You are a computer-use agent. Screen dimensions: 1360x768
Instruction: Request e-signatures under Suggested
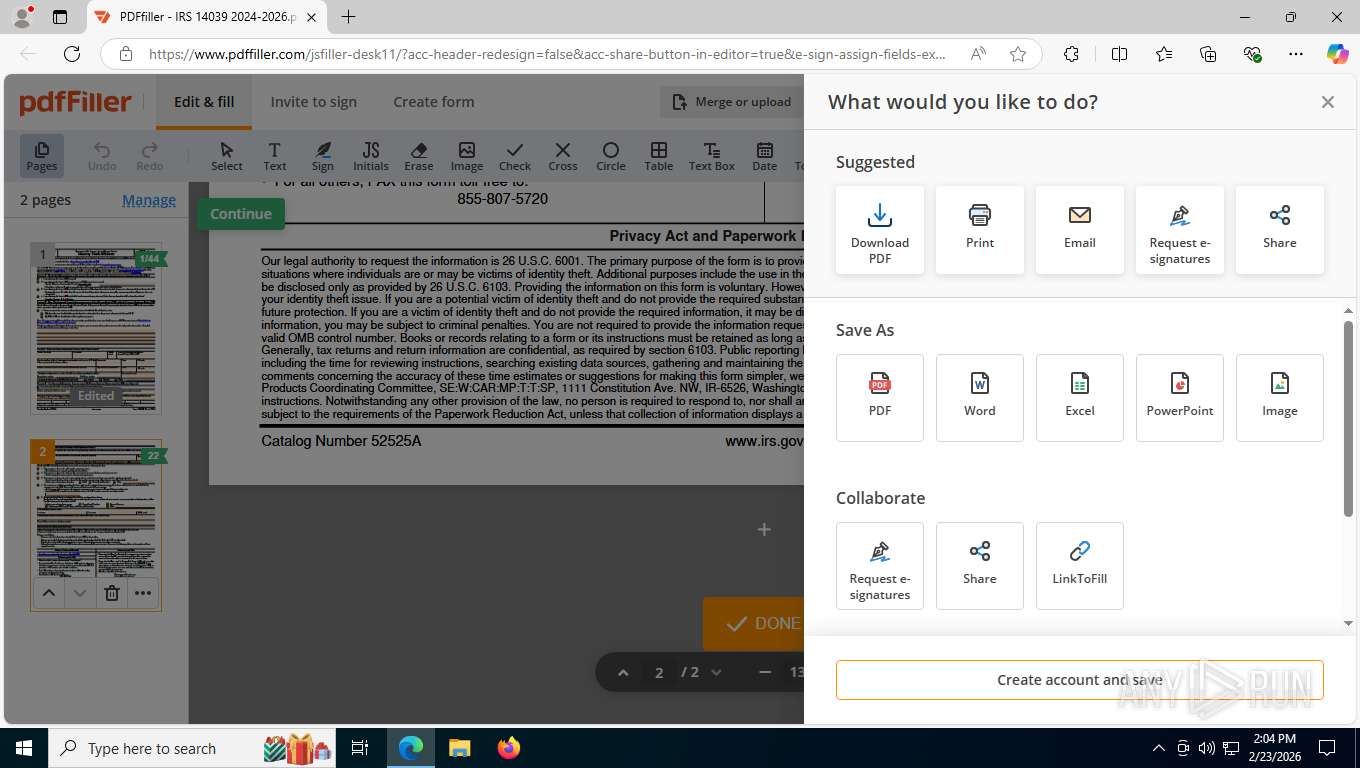pos(1180,230)
